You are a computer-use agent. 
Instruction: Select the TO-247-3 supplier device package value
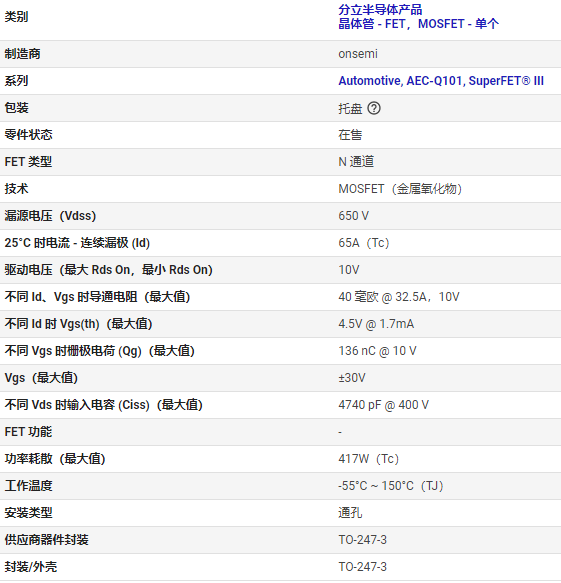click(362, 540)
